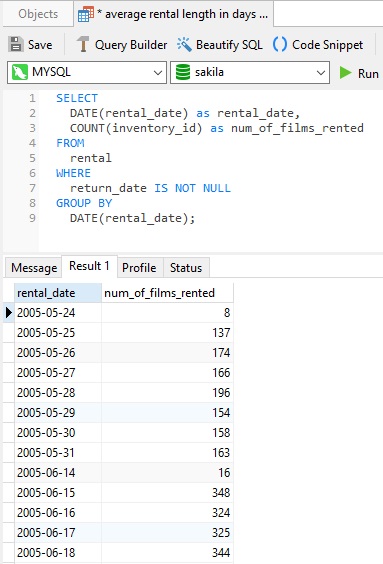Click the Beautify SQL button label

click(229, 45)
